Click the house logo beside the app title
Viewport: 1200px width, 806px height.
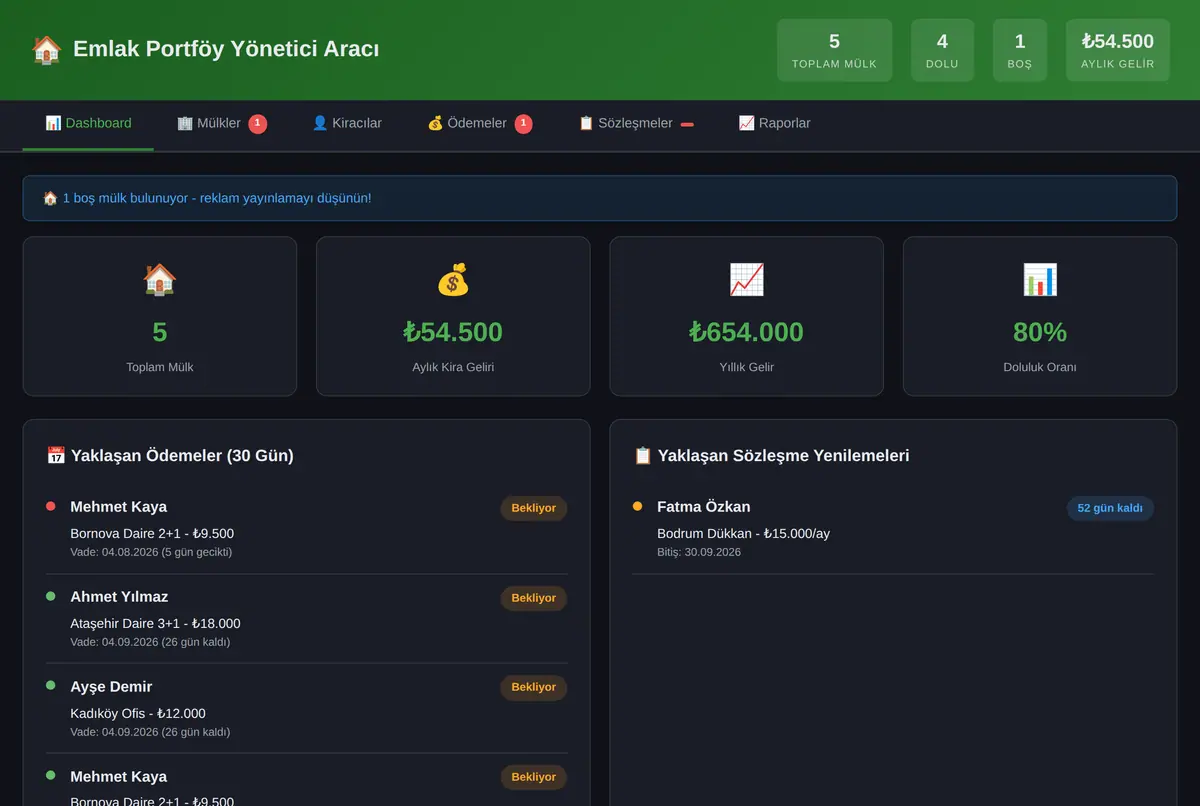tap(46, 49)
